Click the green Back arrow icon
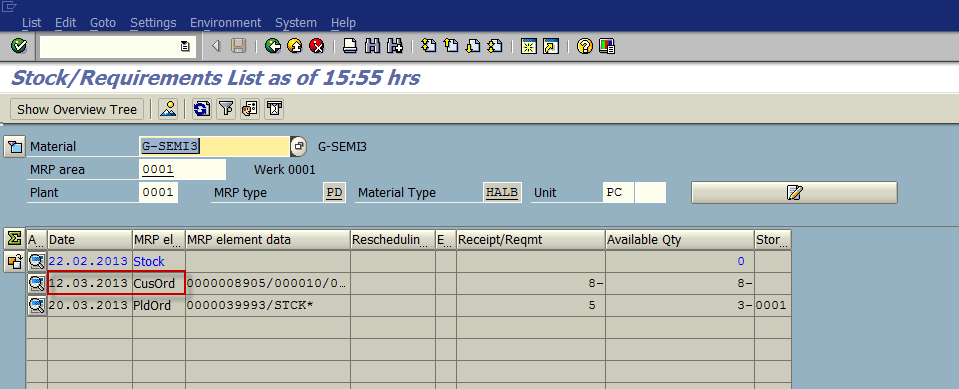Image resolution: width=959 pixels, height=389 pixels. click(273, 46)
